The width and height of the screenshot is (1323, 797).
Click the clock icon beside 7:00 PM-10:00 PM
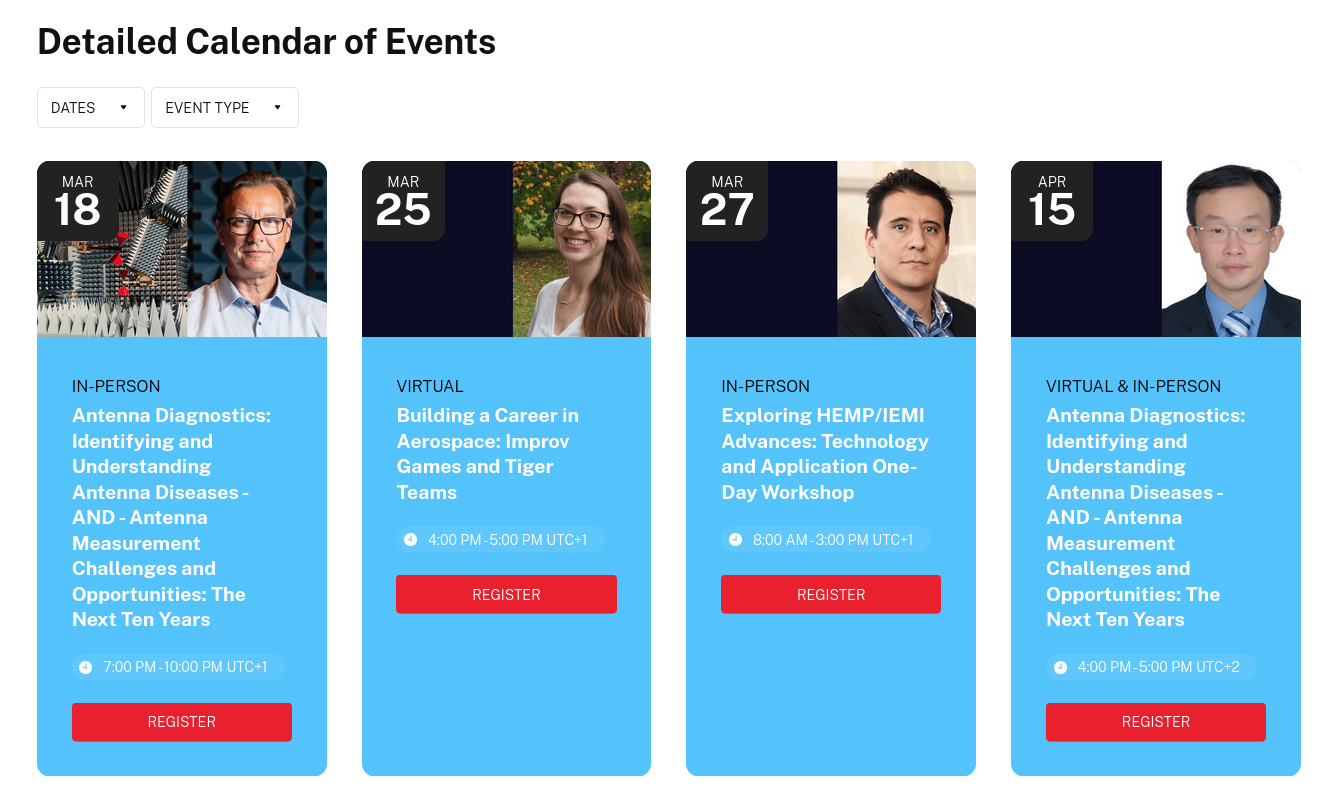[85, 667]
